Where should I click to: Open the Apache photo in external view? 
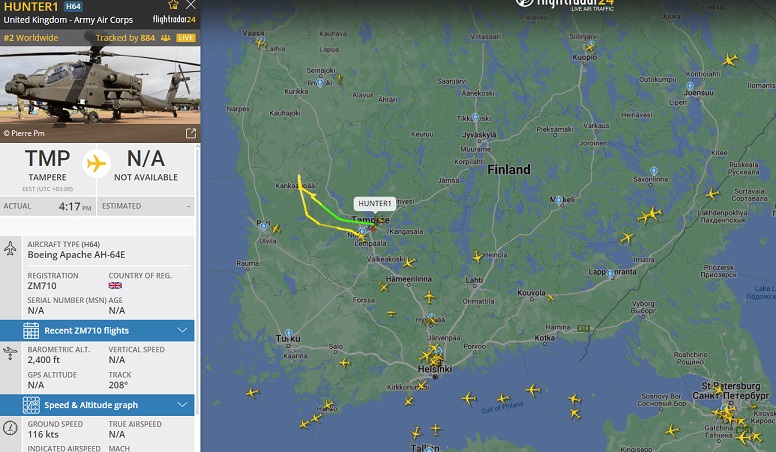(x=191, y=133)
